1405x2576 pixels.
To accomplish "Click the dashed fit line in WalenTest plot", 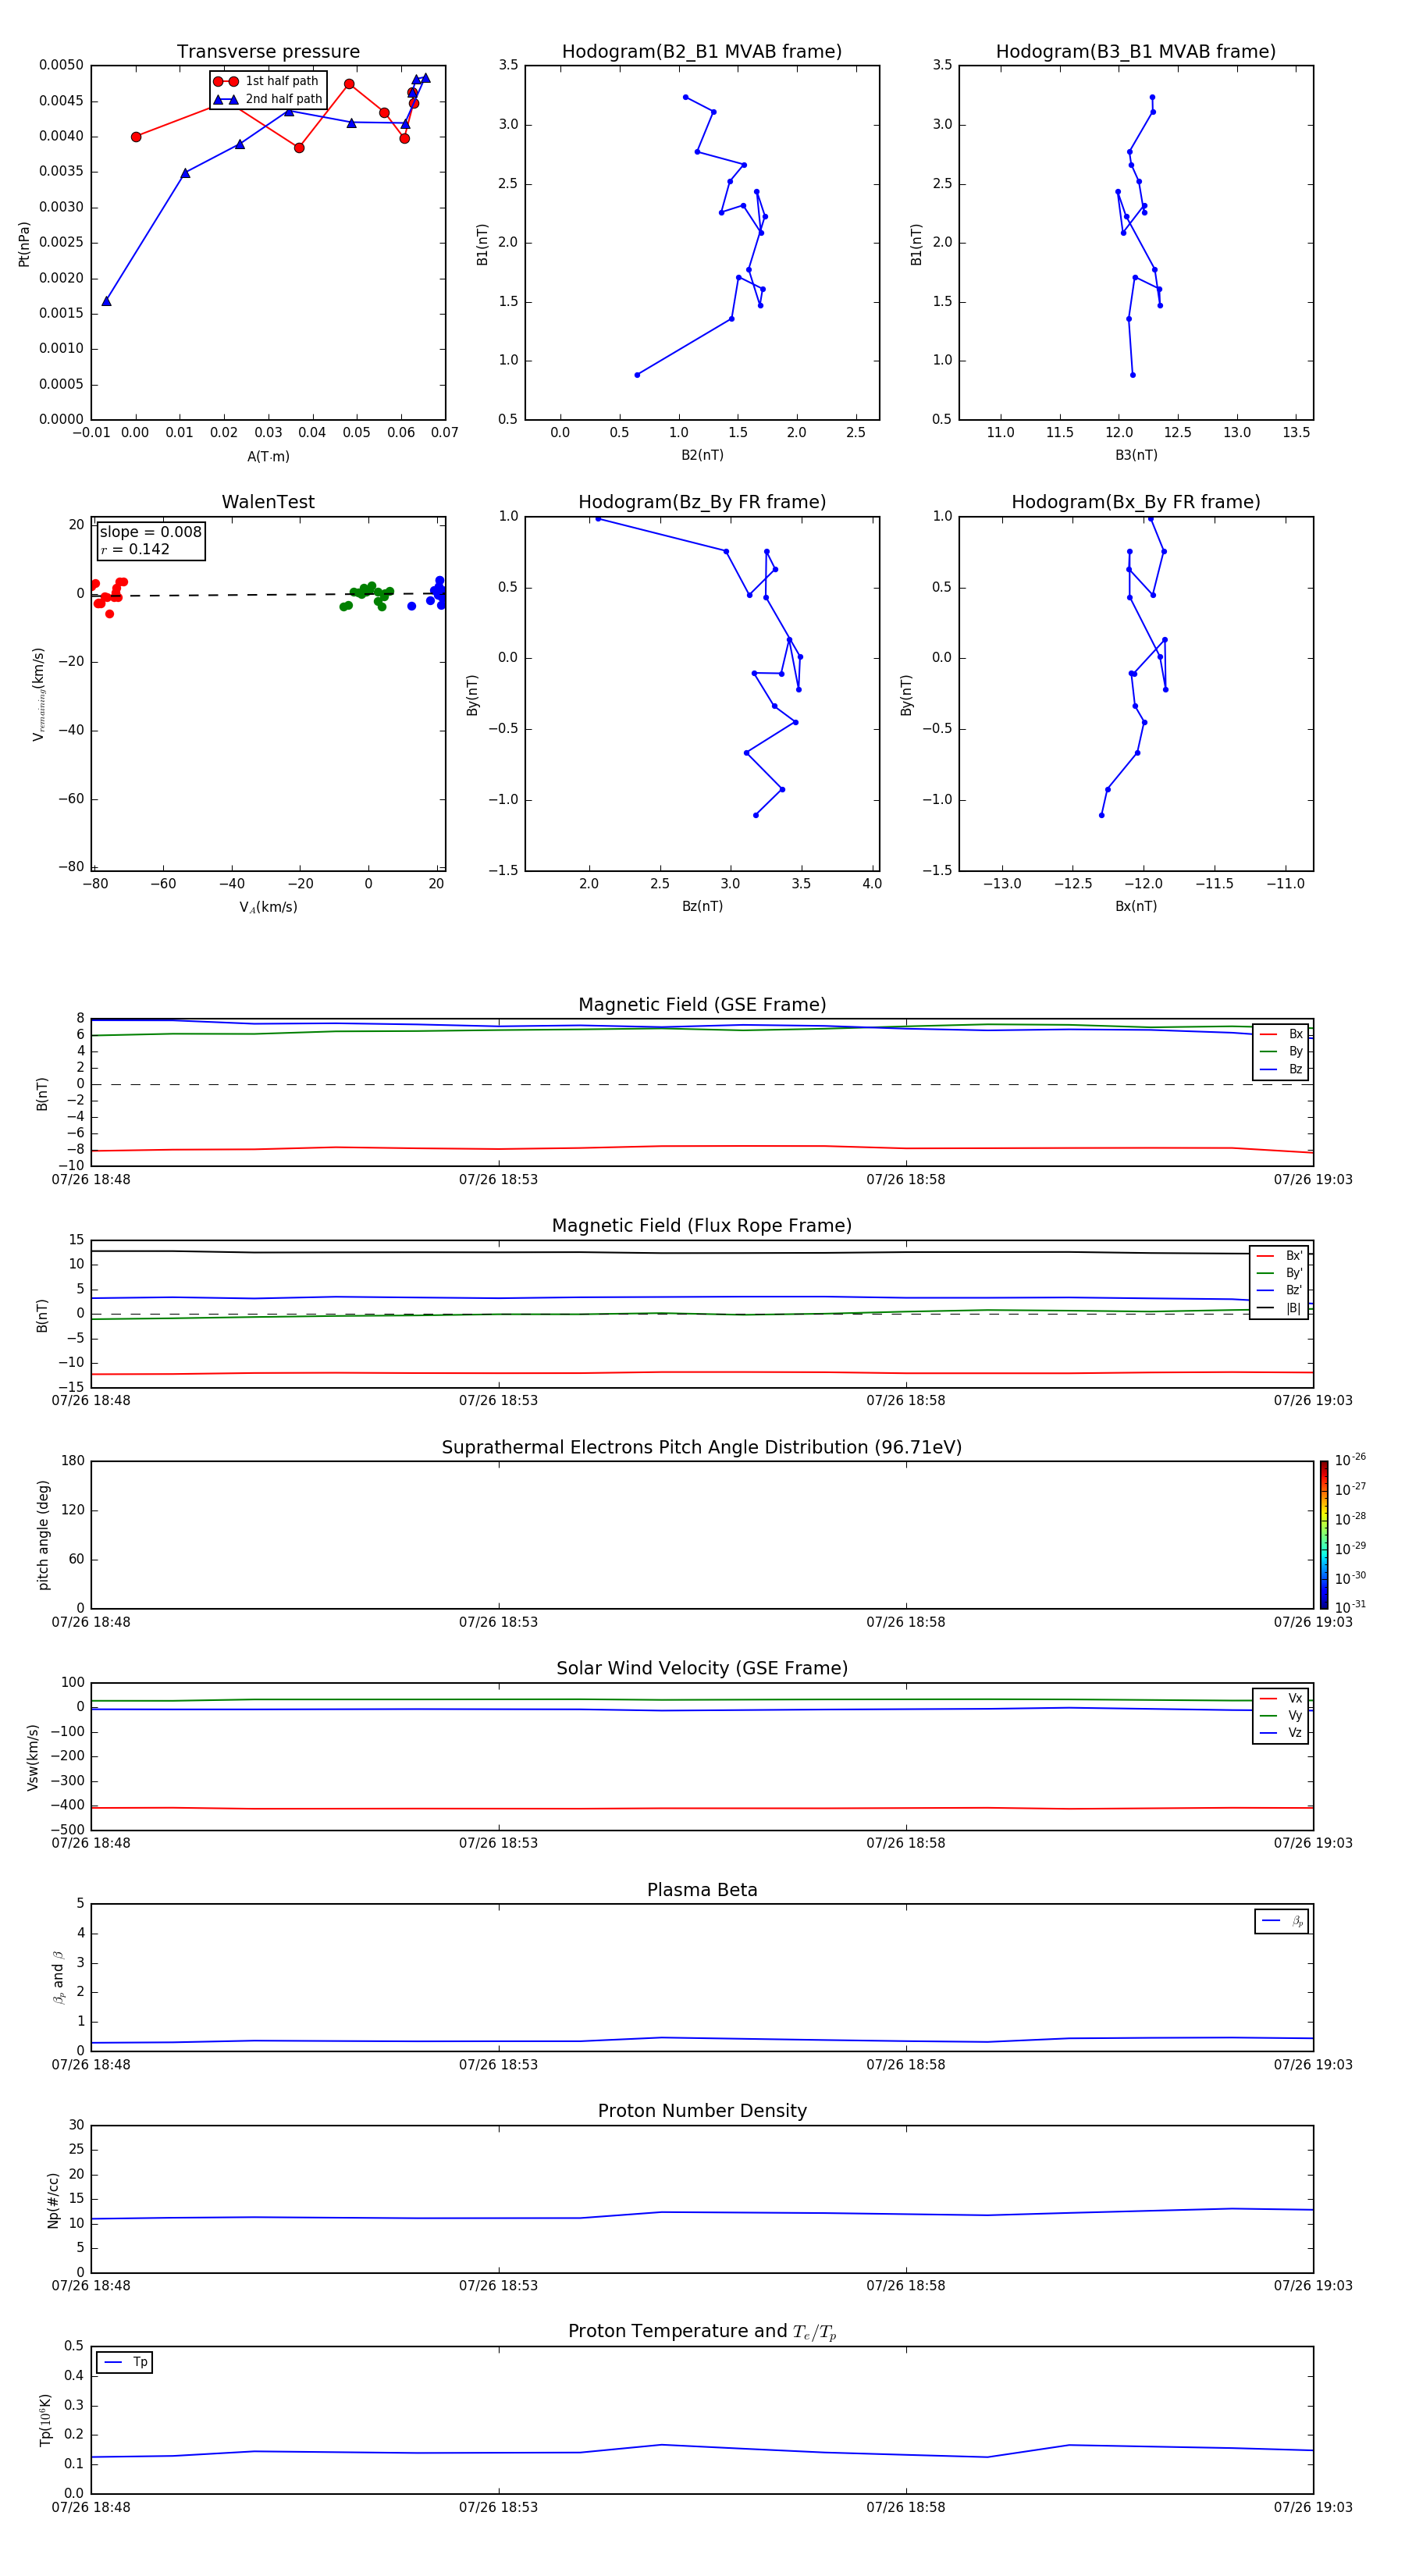I will (x=268, y=594).
